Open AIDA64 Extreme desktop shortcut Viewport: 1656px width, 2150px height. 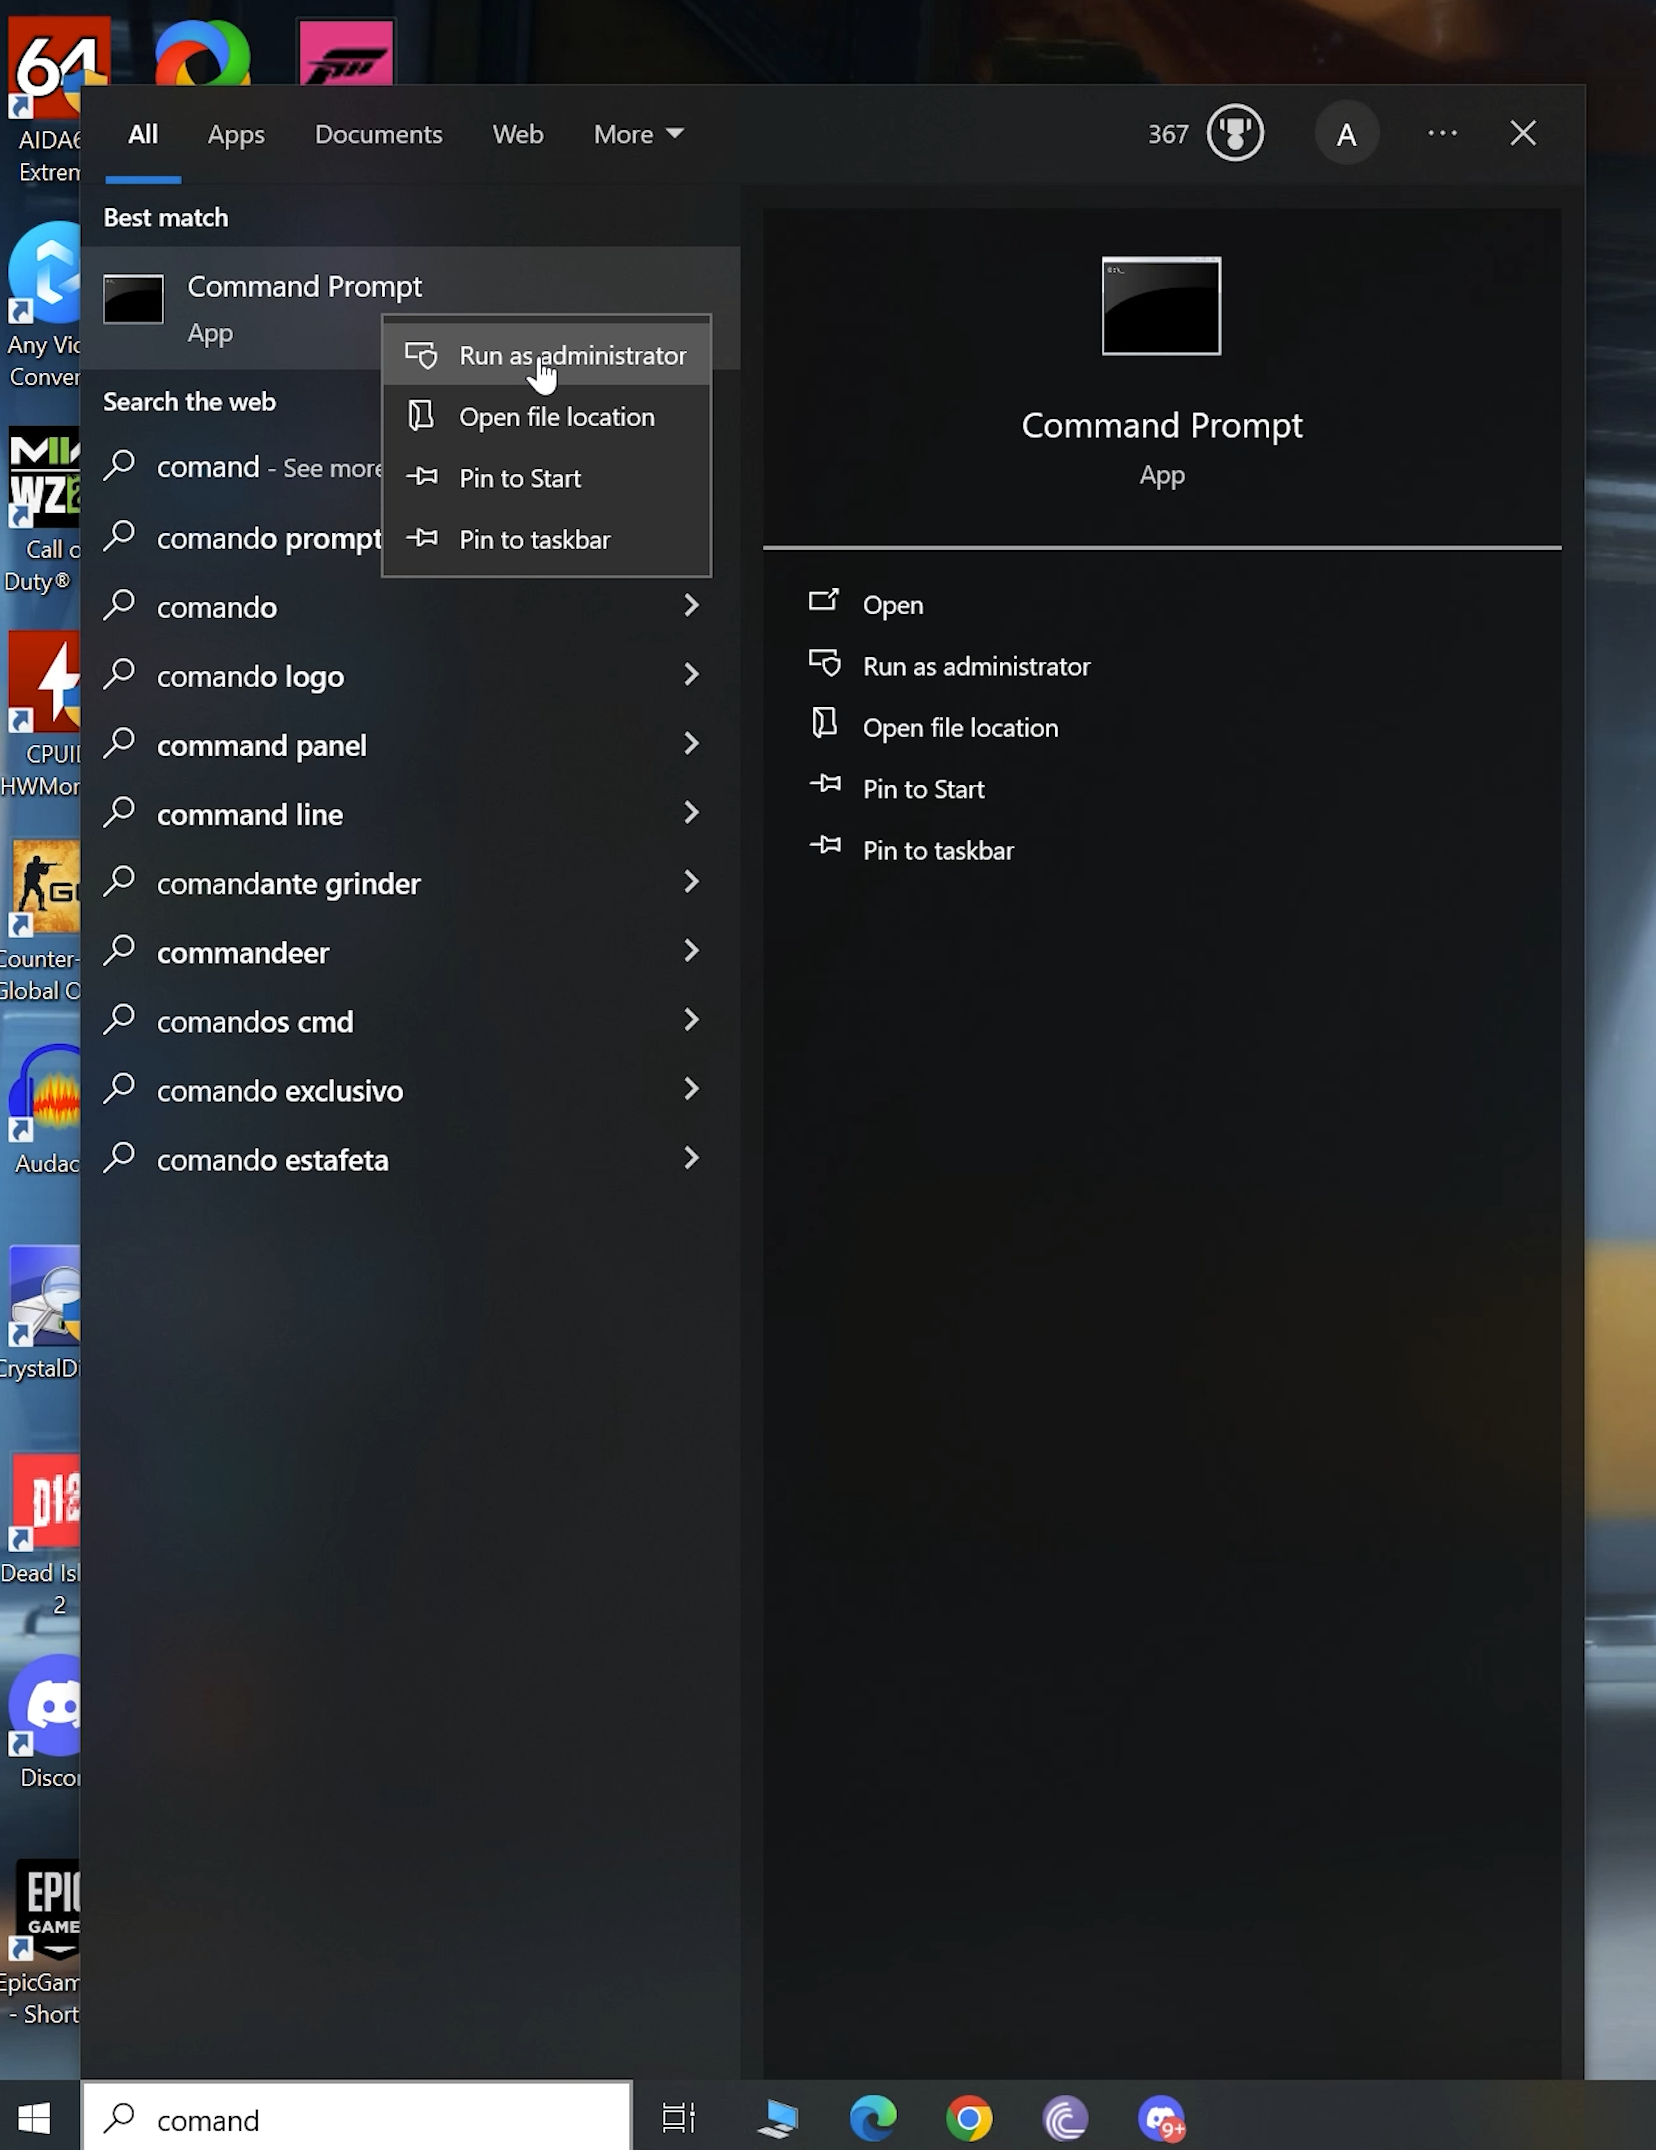[x=44, y=98]
